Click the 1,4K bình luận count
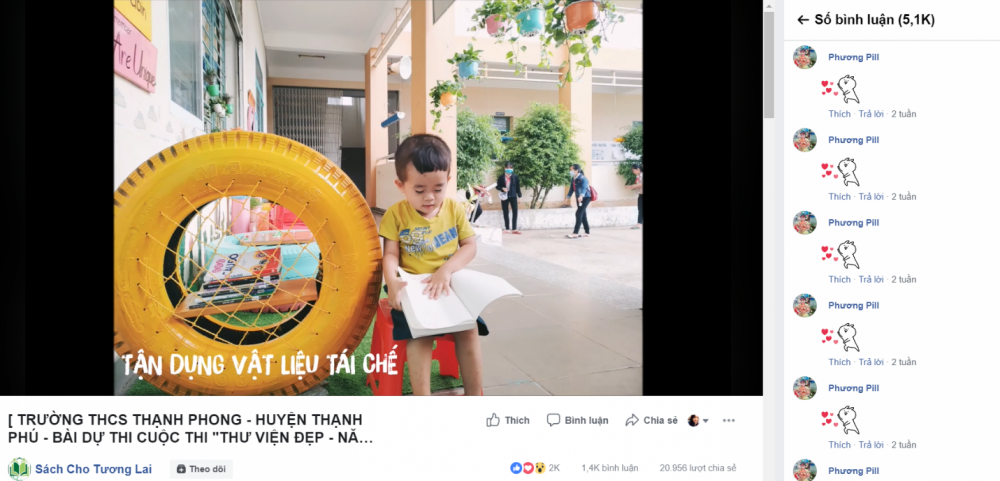 coord(610,468)
